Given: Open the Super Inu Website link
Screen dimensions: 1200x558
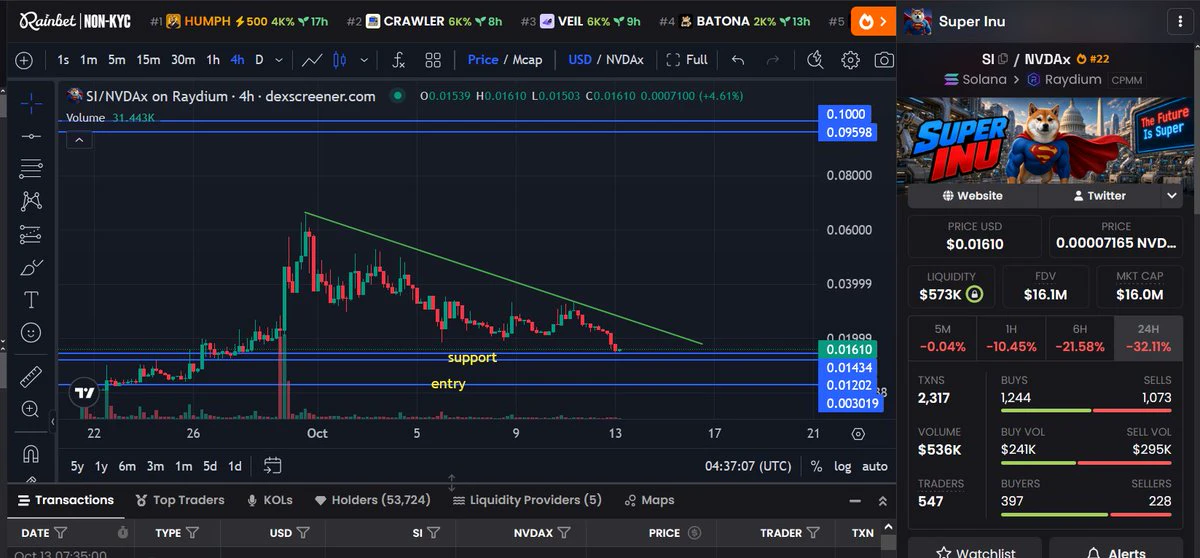Looking at the screenshot, I should point(973,196).
